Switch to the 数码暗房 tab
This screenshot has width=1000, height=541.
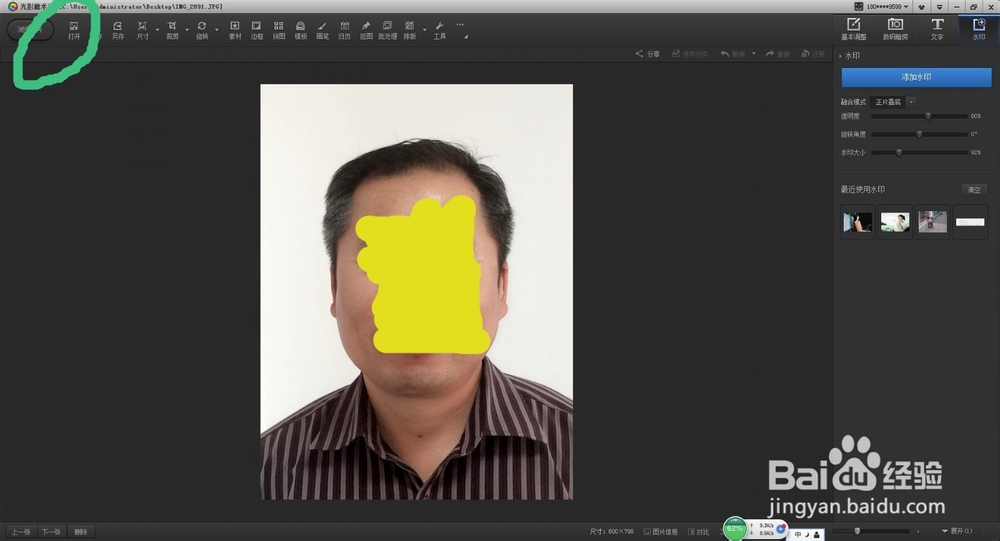pyautogui.click(x=895, y=29)
